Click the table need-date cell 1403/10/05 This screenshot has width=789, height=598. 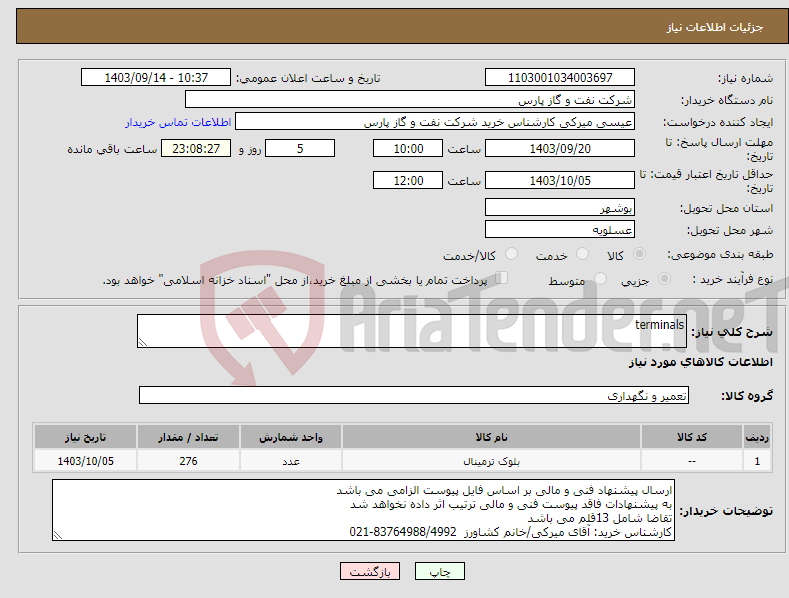[86, 461]
